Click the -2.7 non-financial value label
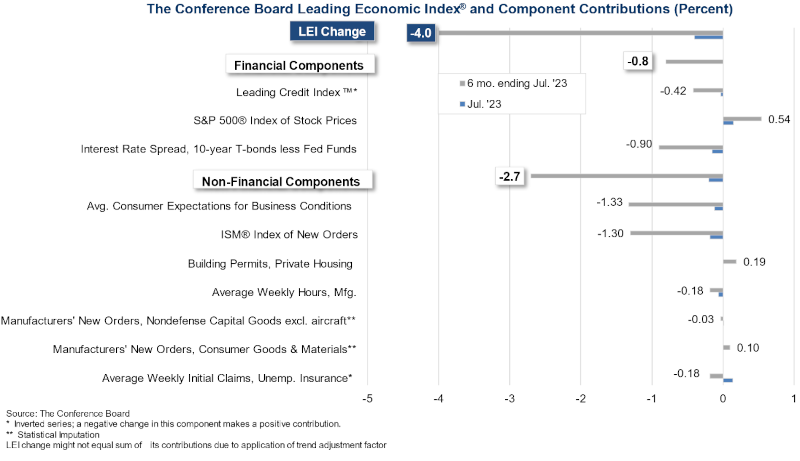 click(510, 177)
